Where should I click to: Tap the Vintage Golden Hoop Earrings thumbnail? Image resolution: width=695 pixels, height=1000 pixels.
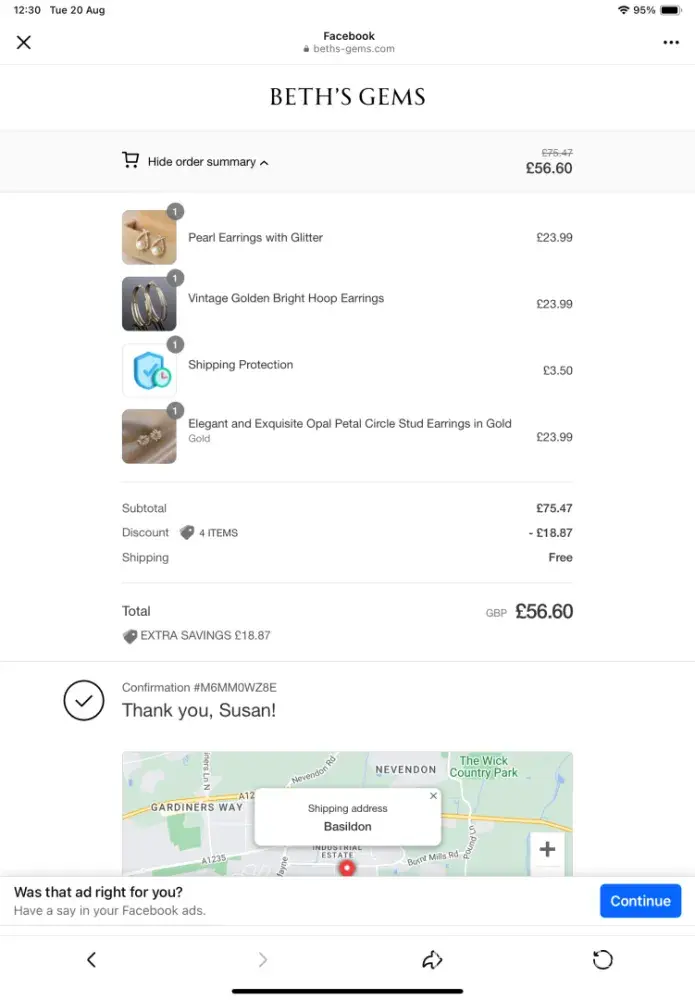tap(149, 303)
